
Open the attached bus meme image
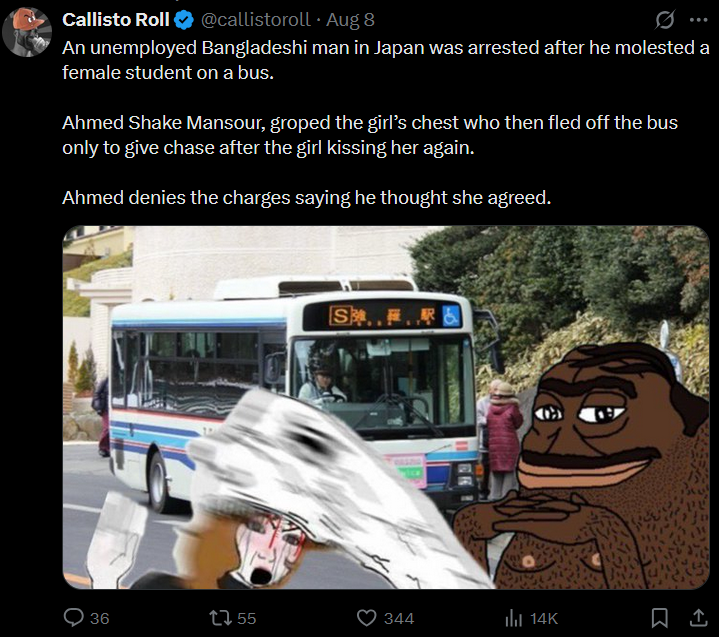386,407
